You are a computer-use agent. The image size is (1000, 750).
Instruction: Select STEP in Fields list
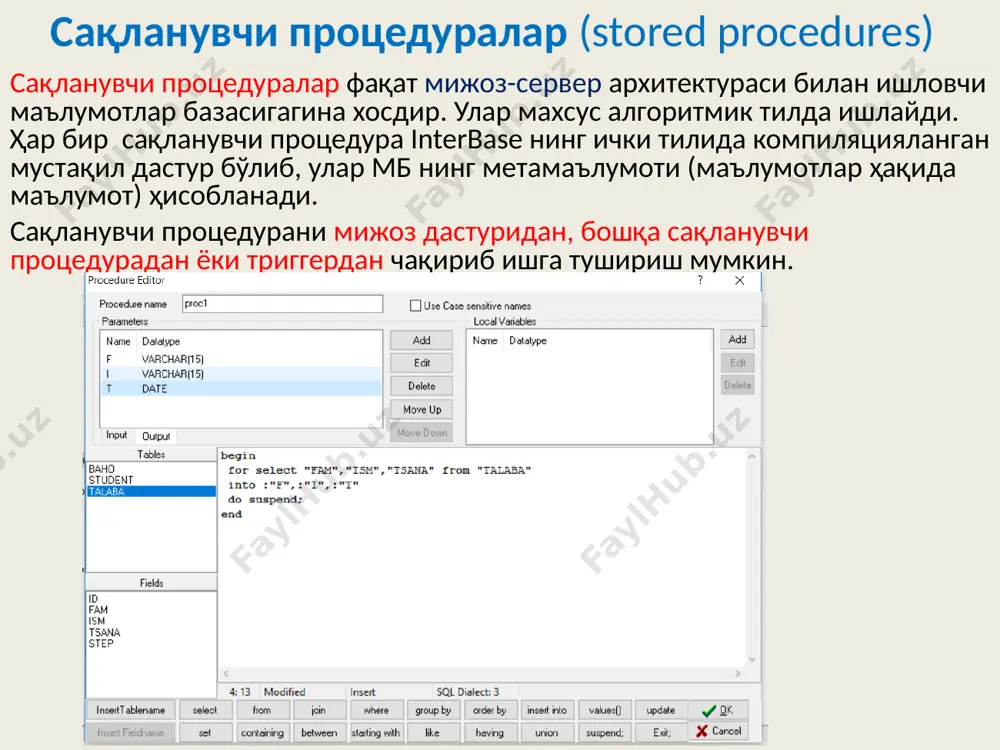[151, 643]
